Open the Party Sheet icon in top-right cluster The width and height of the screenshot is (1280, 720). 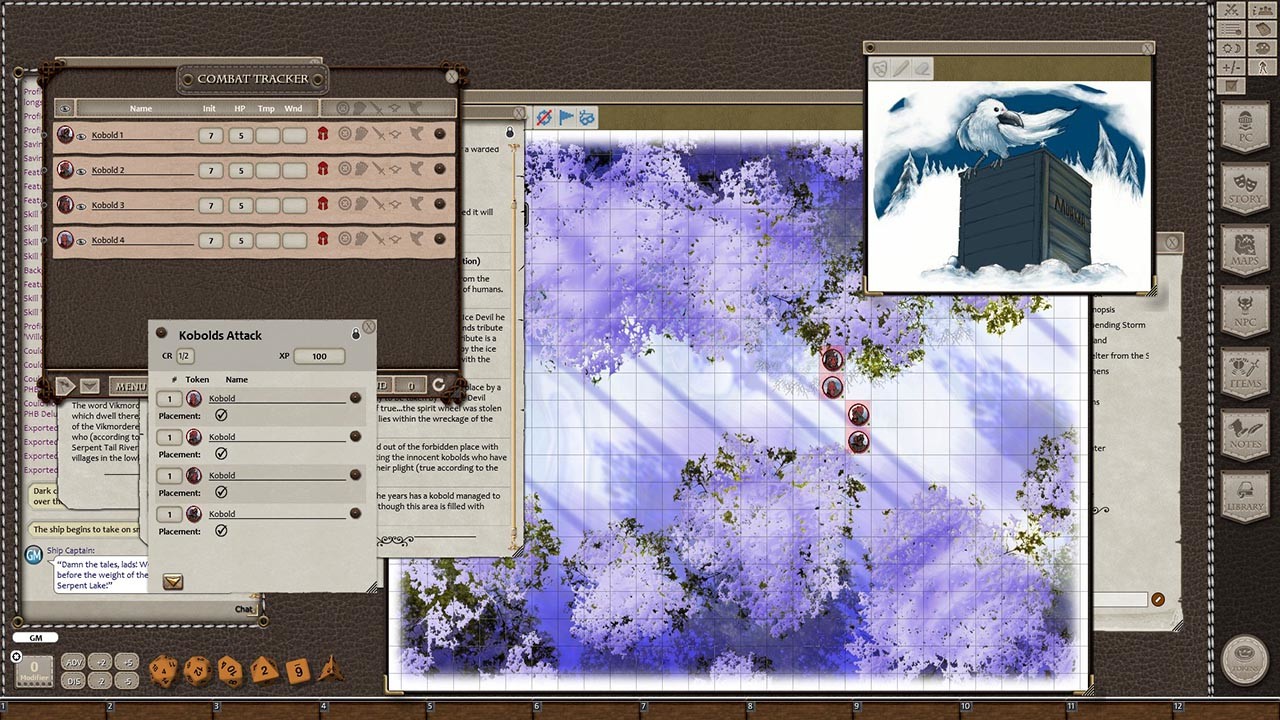1263,10
